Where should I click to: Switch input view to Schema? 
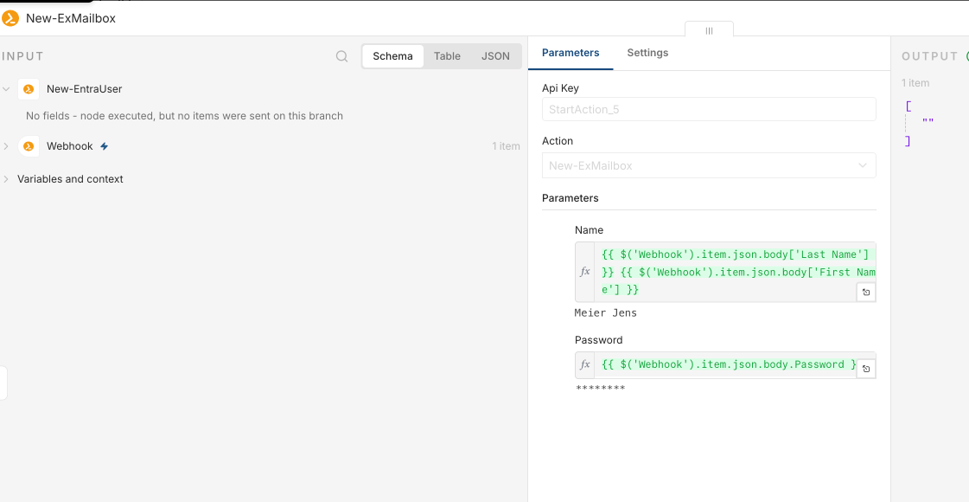pos(392,56)
